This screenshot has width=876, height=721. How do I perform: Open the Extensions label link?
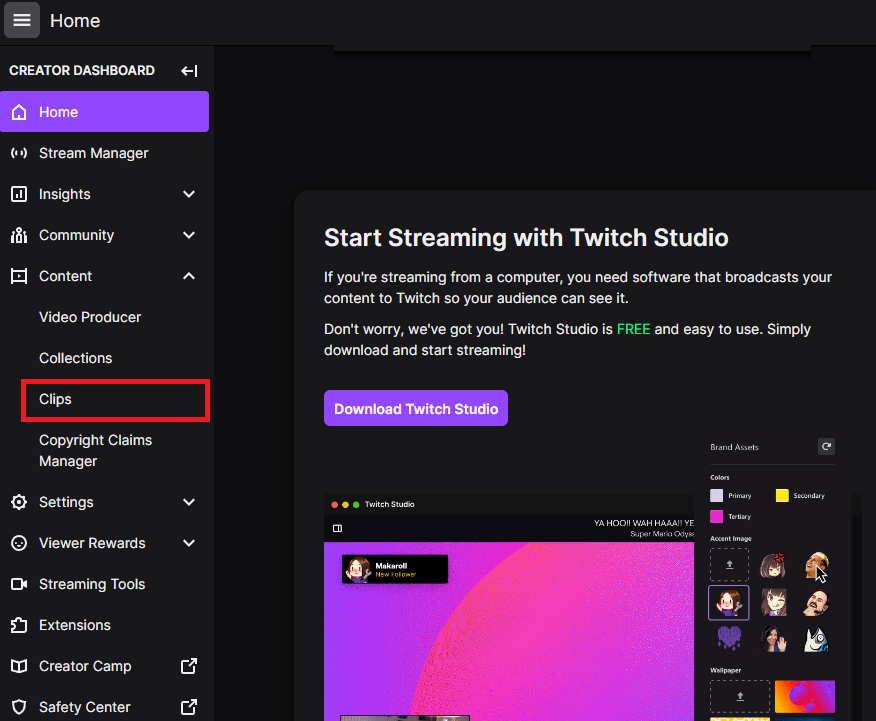pyautogui.click(x=75, y=625)
